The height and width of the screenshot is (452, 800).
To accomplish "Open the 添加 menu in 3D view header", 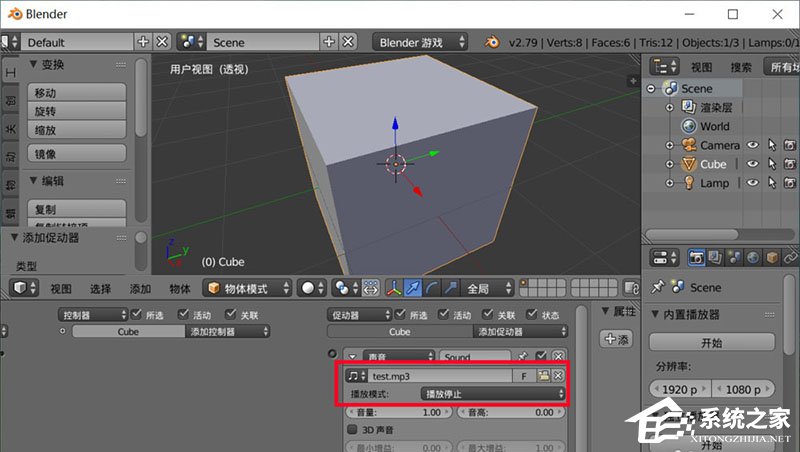I will click(140, 288).
